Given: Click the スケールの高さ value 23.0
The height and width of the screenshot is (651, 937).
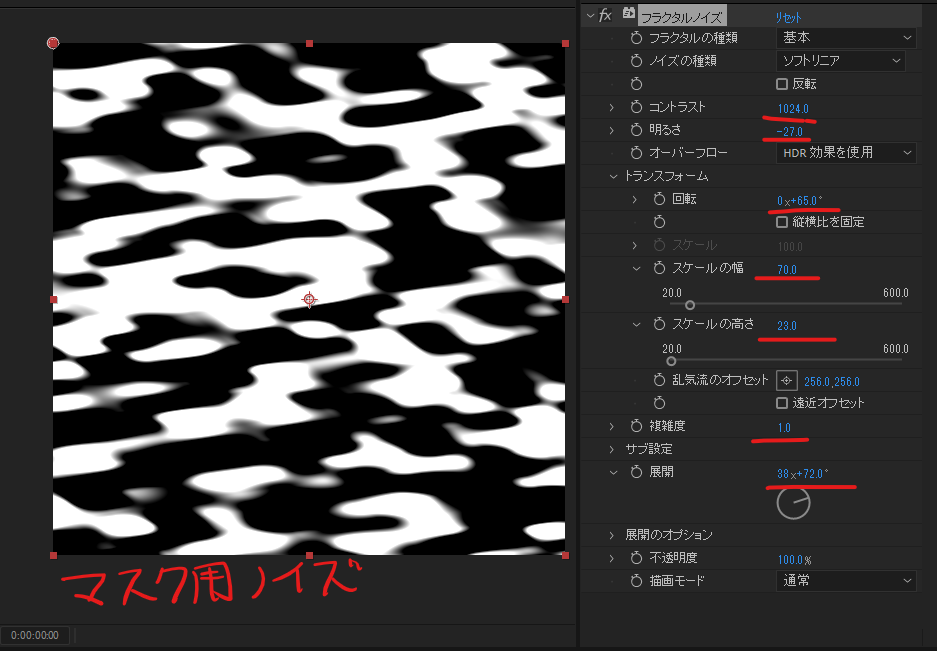Looking at the screenshot, I should [x=787, y=326].
